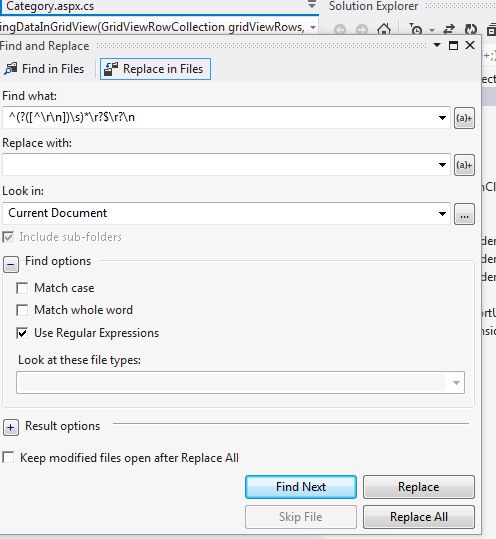Click the Solution Explorer panel title
Viewport: 496px width, 539px height.
click(373, 6)
